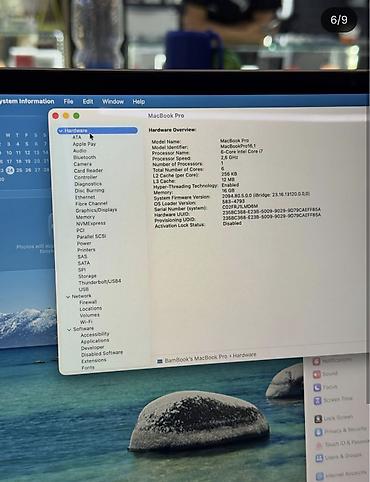Select Storage in the sidebar
The width and height of the screenshot is (370, 482).
(87, 276)
